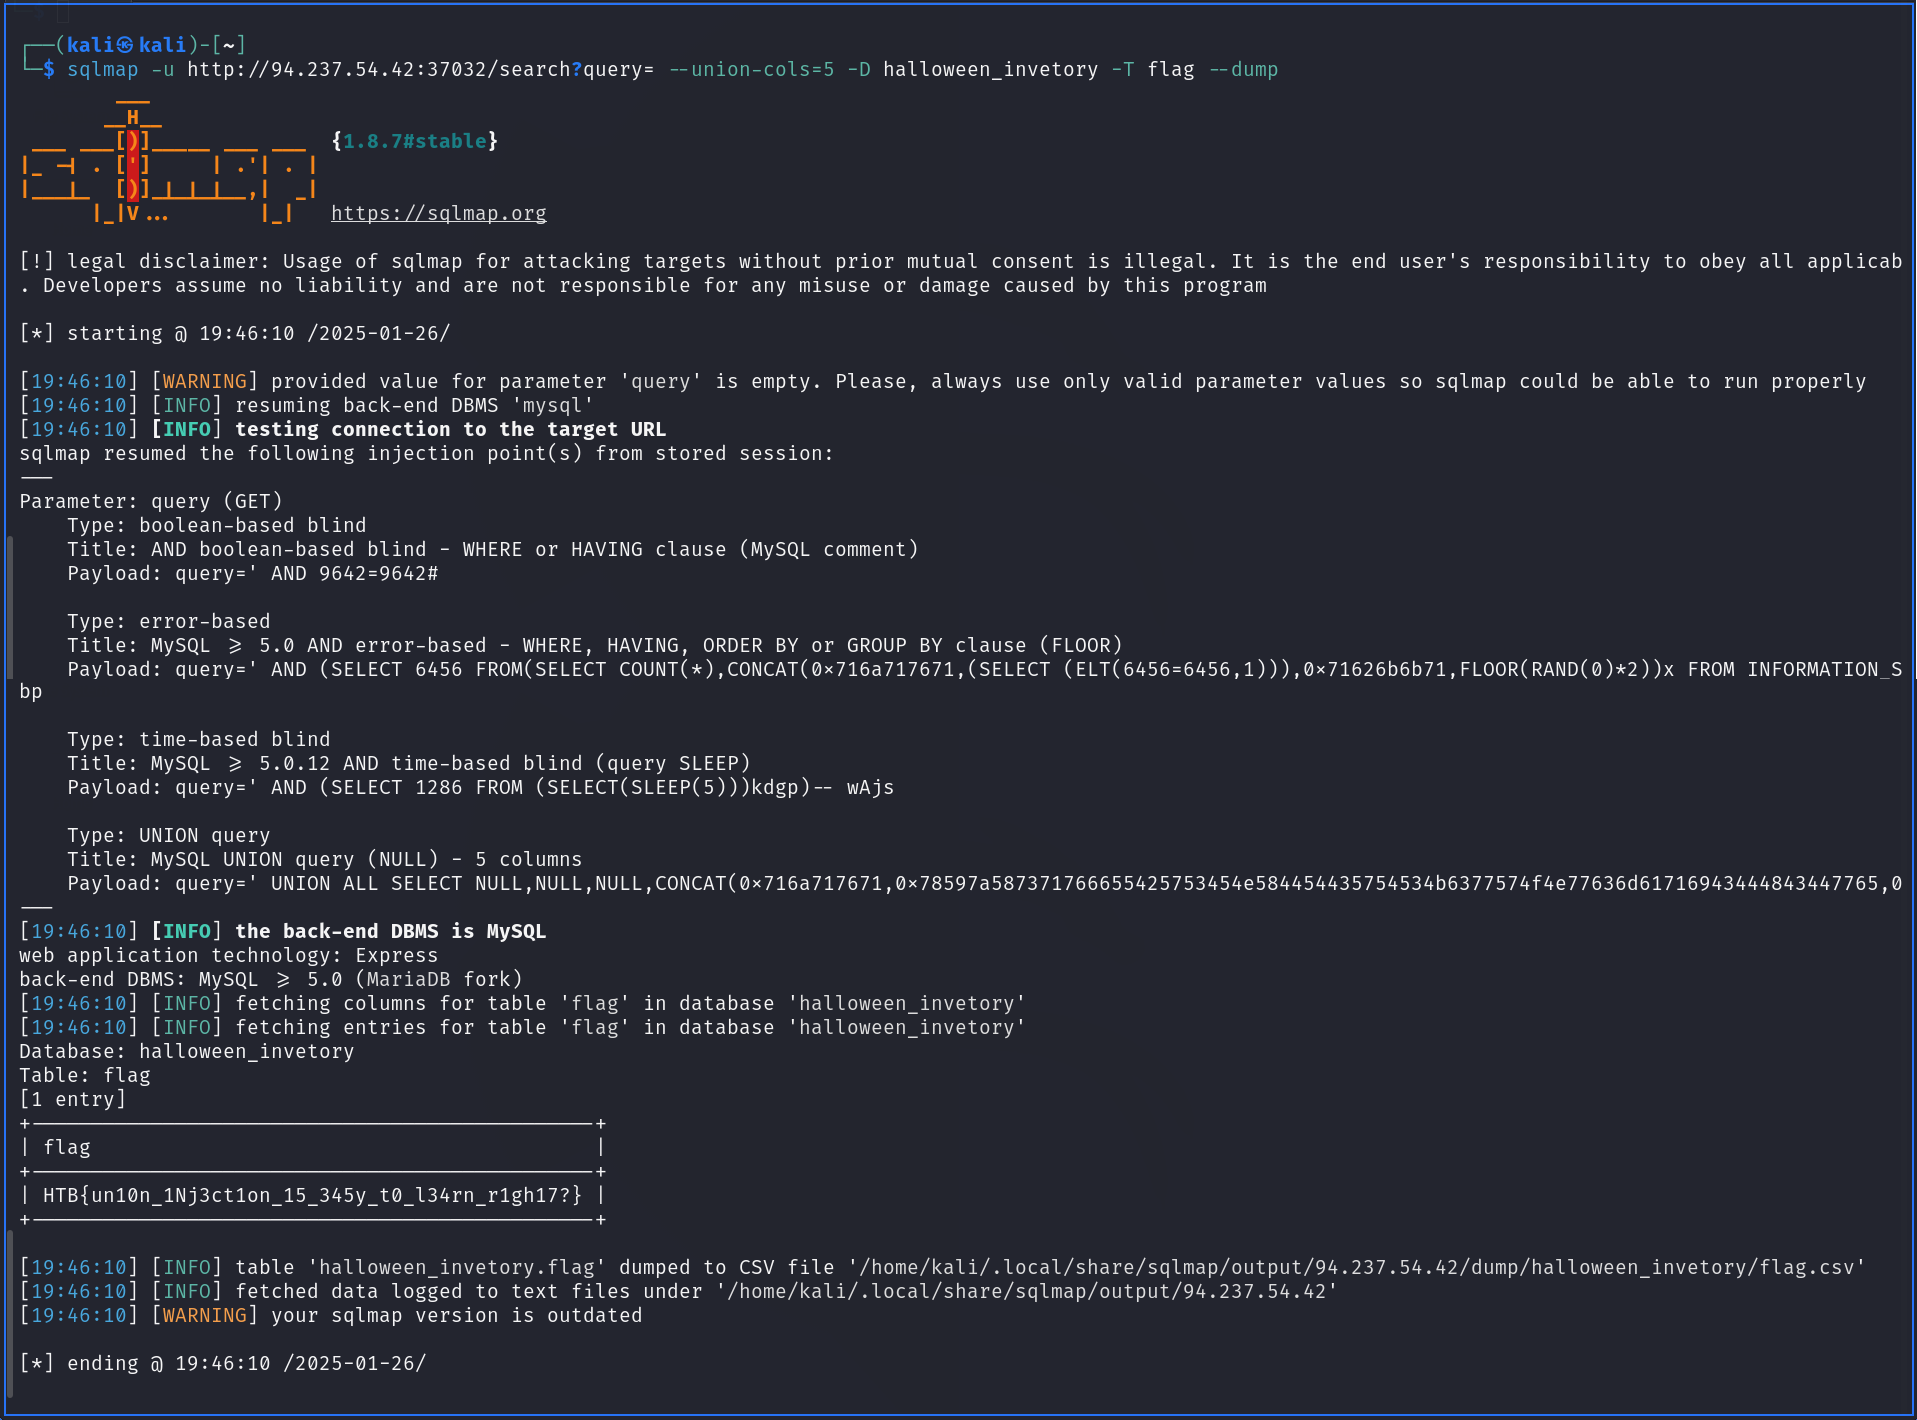The width and height of the screenshot is (1917, 1420).
Task: Click 'halloween_invetory' in the command line
Action: [x=990, y=69]
